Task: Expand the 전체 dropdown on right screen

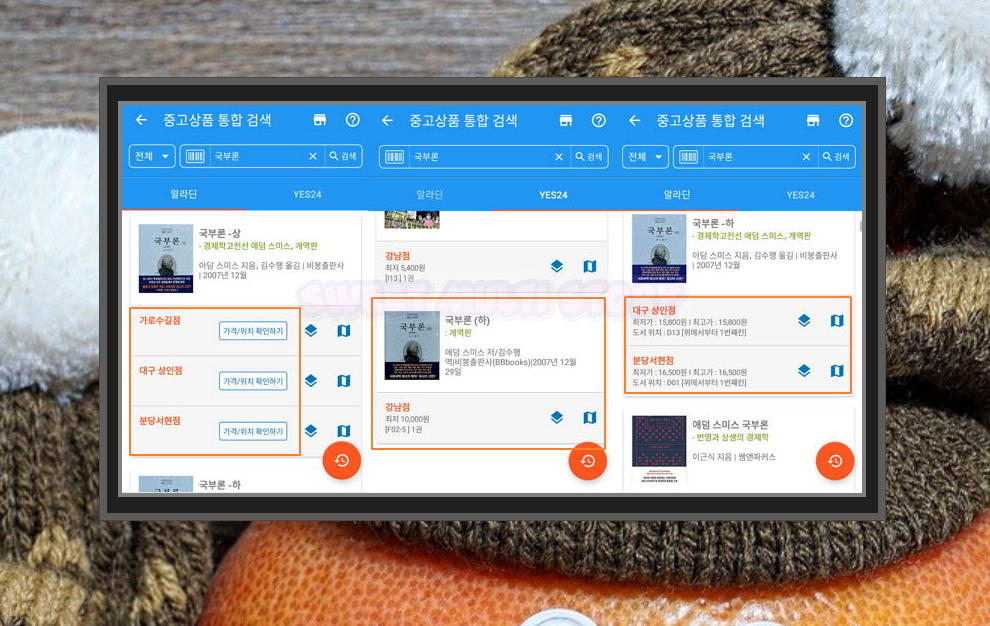Action: (645, 157)
